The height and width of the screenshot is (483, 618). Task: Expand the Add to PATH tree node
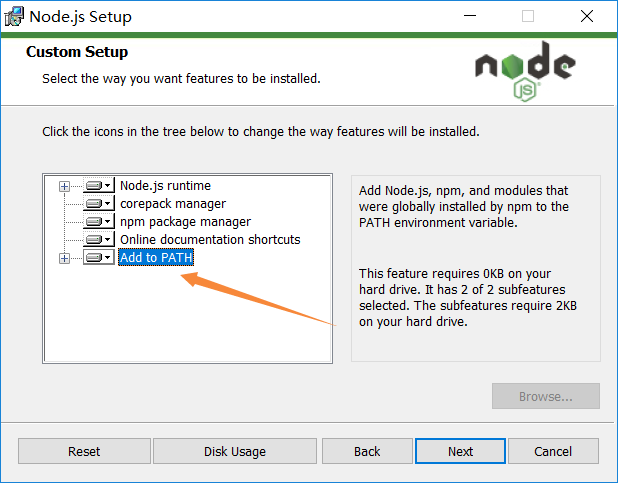[64, 258]
